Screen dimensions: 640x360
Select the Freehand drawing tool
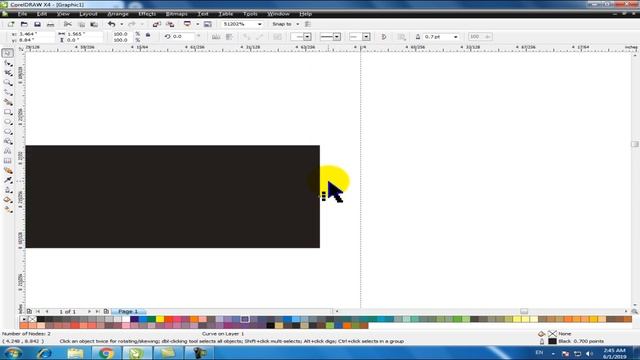[8, 93]
